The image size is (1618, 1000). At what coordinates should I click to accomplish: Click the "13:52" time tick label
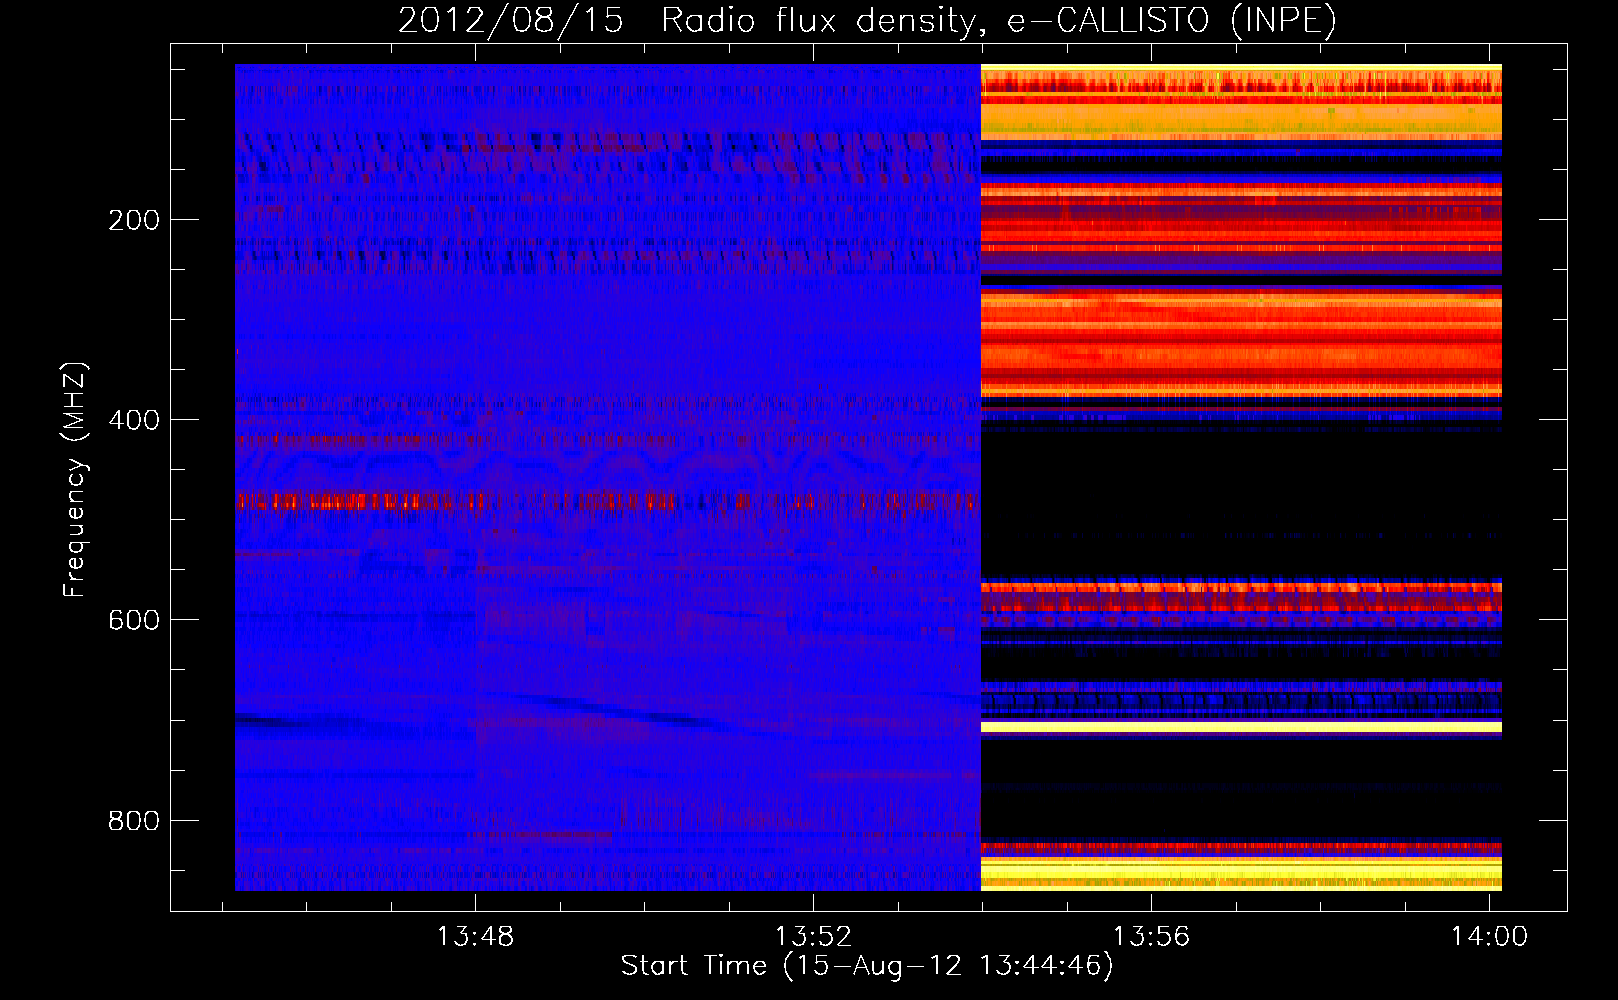coord(813,936)
